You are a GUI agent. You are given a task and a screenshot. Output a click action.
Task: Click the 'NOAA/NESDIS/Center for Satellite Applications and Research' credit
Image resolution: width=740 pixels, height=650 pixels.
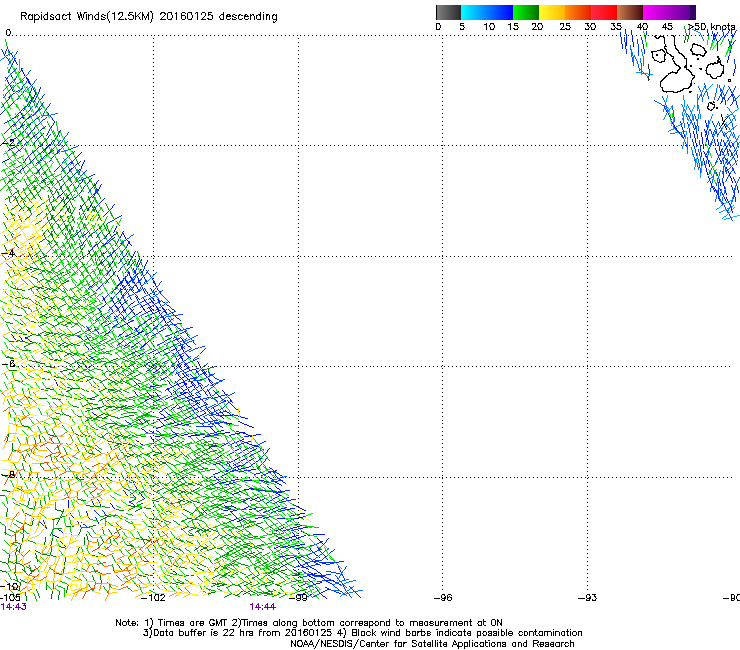tap(432, 644)
